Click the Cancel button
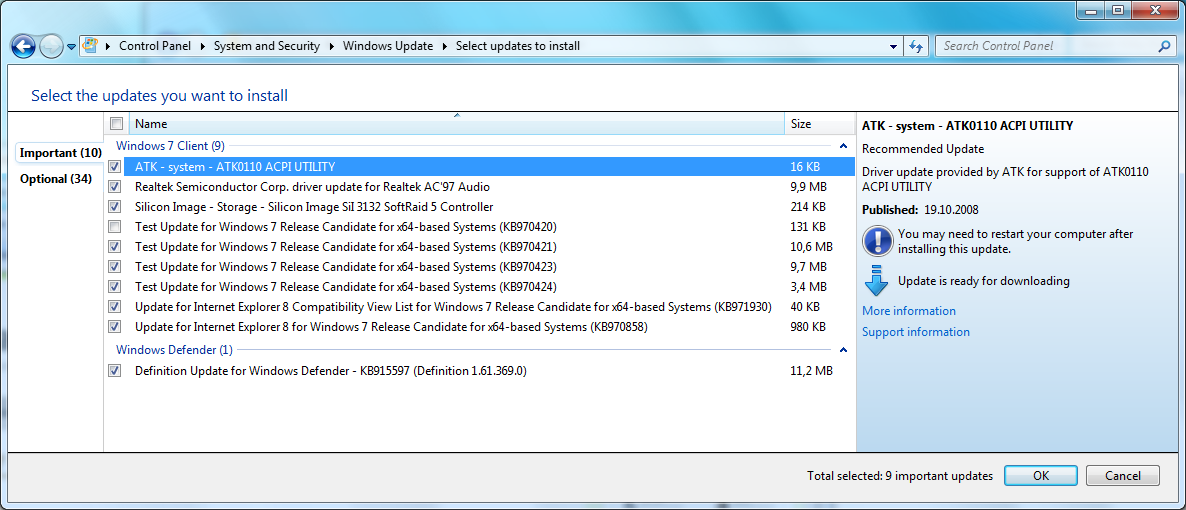Image resolution: width=1186 pixels, height=510 pixels. click(x=1122, y=476)
